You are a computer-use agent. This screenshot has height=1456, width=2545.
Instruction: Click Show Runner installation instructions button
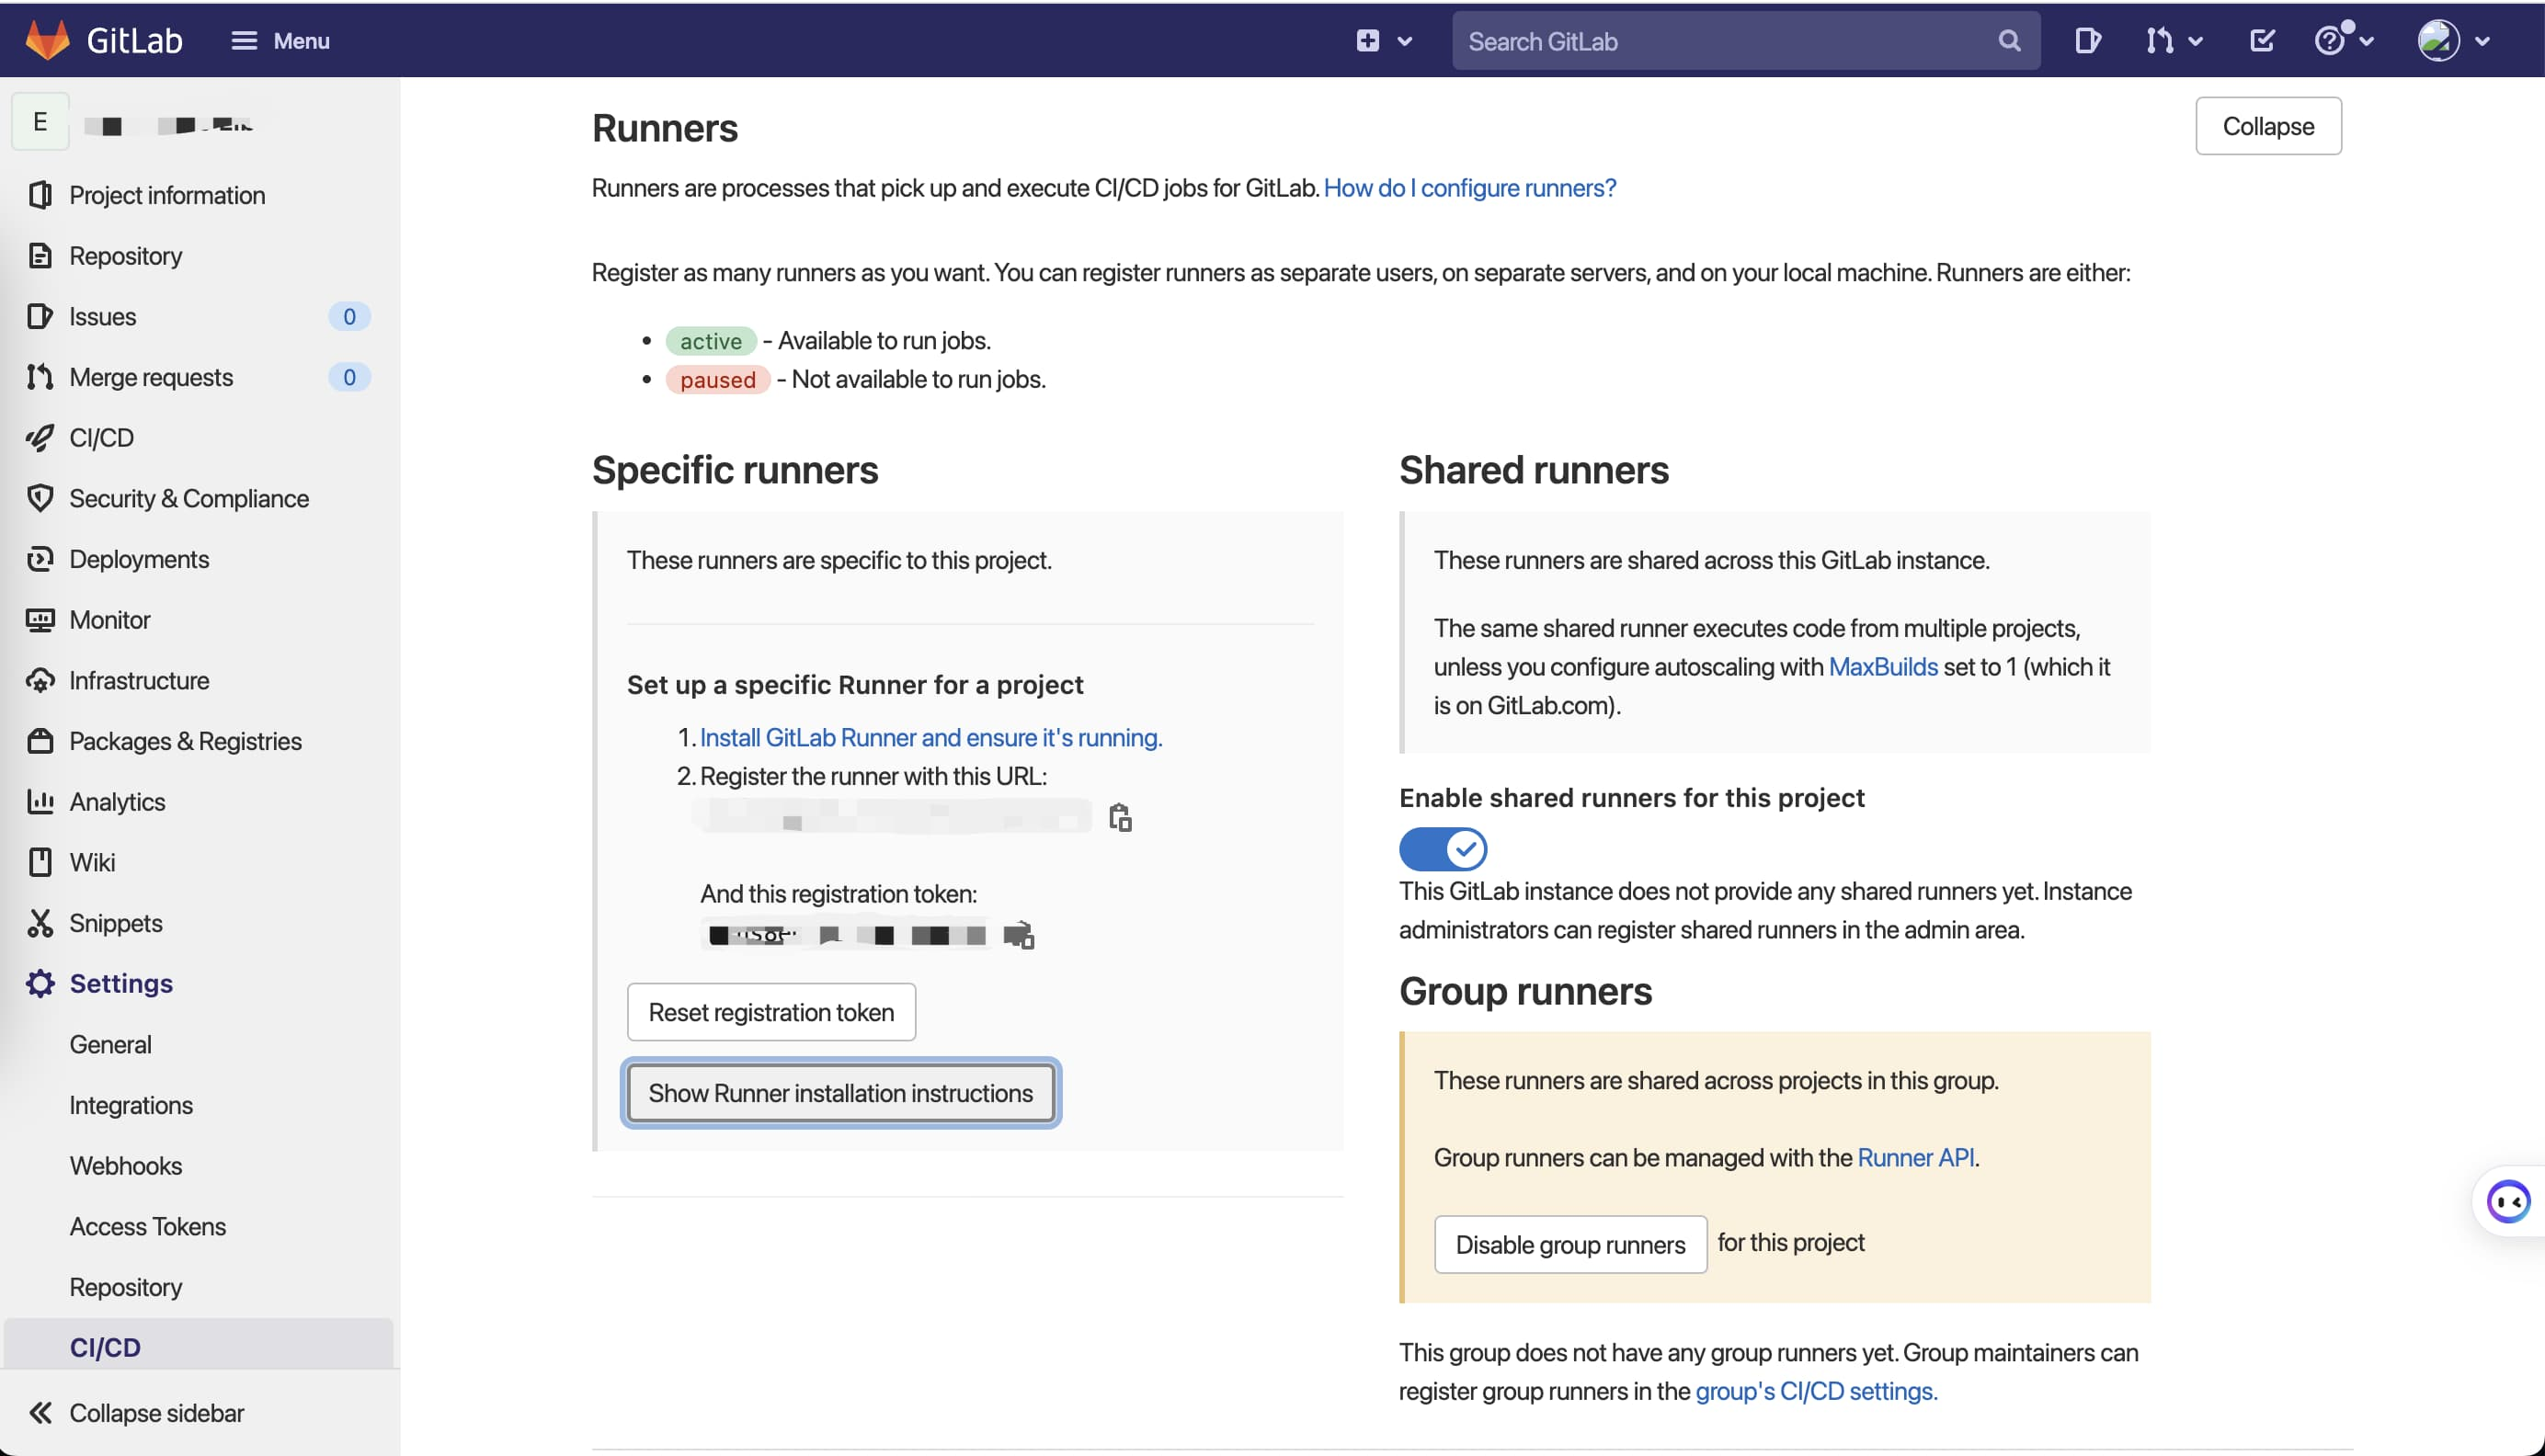click(839, 1092)
